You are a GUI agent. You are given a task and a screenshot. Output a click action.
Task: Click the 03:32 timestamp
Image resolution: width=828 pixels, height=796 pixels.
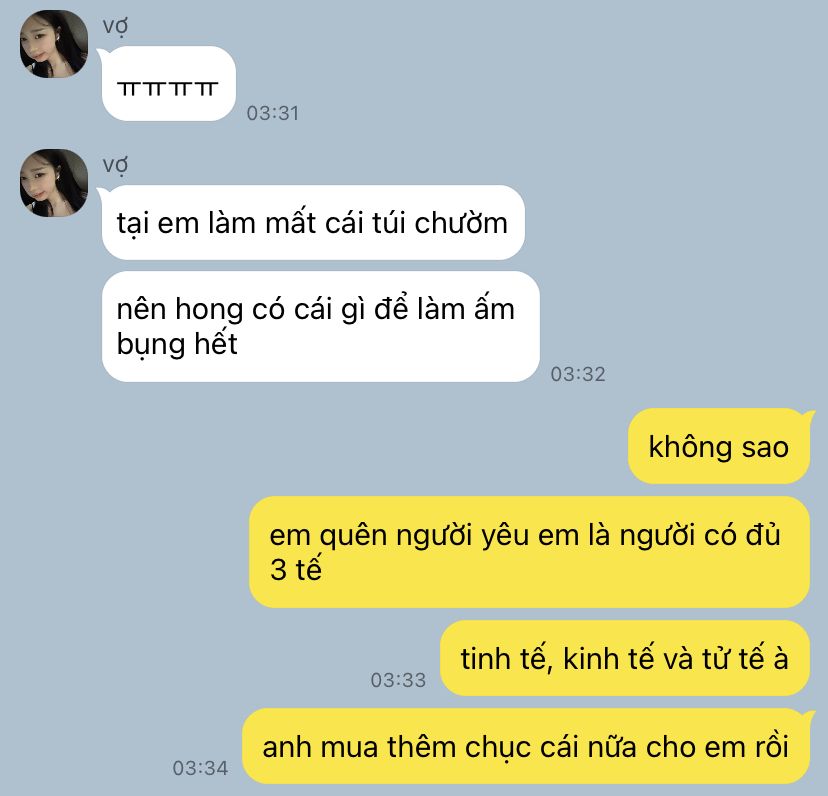pos(578,374)
